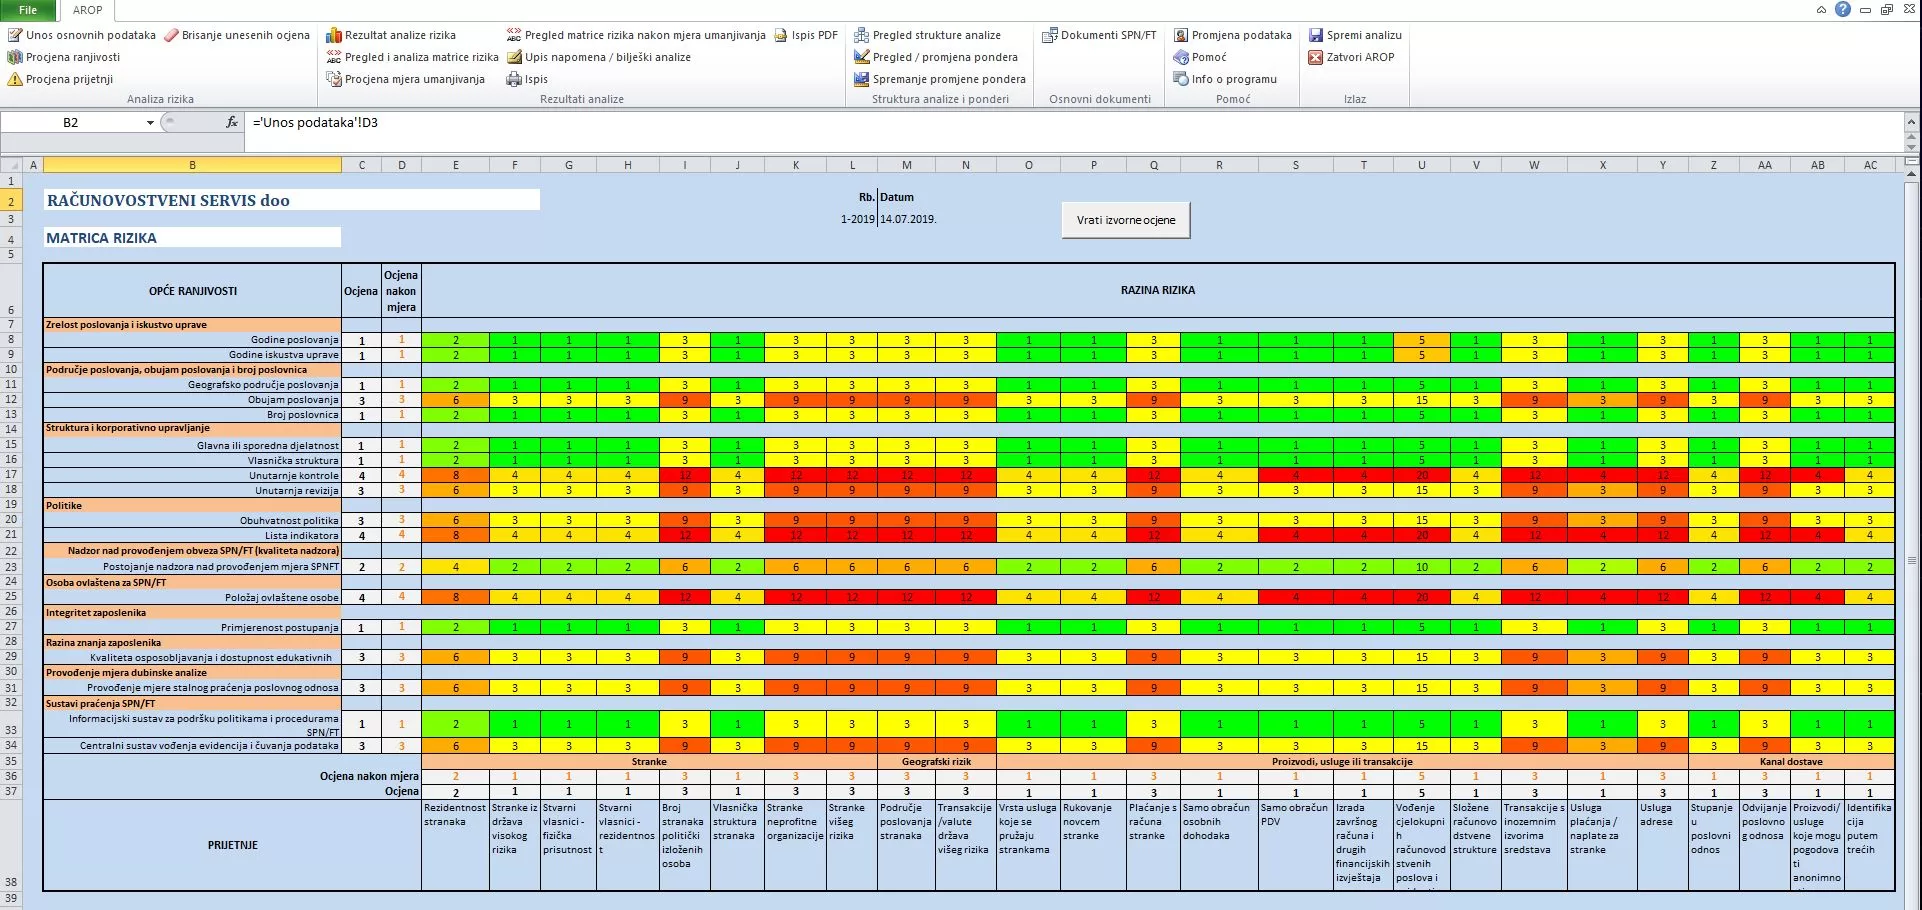1922x910 pixels.
Task: Switch to the AROP ribbon tab
Action: (x=88, y=10)
